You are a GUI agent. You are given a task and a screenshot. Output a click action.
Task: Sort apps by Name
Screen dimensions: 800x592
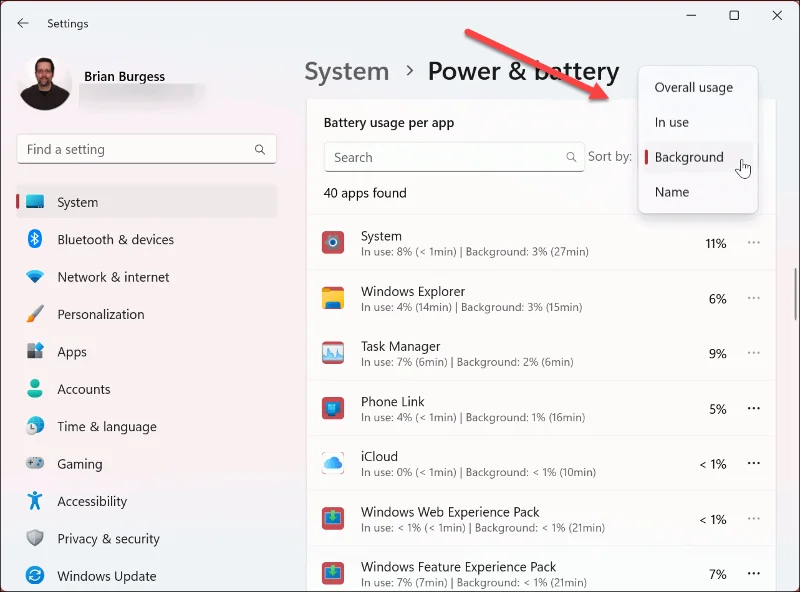697,192
